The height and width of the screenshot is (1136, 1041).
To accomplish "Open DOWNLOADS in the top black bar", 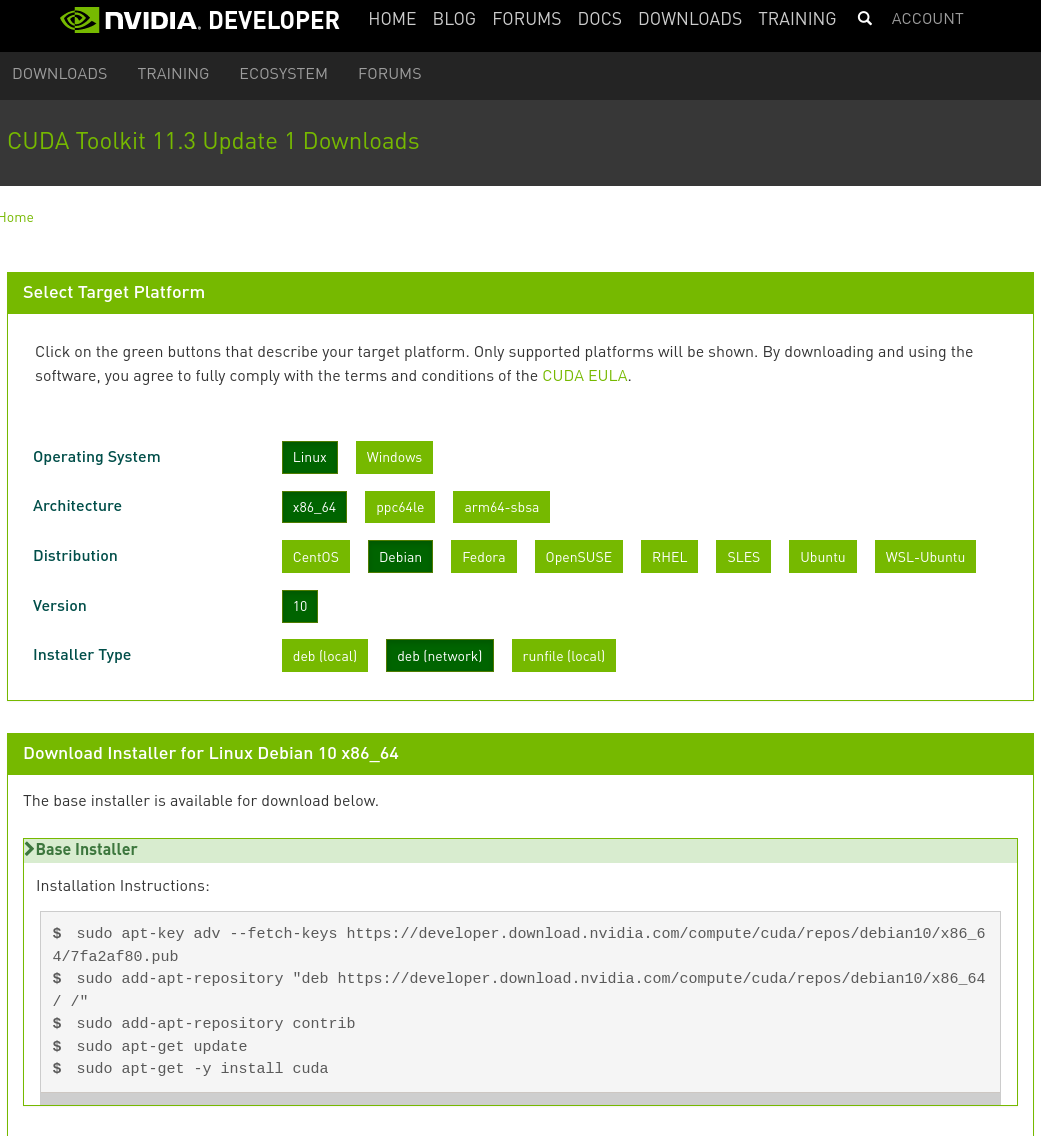I will pos(690,19).
